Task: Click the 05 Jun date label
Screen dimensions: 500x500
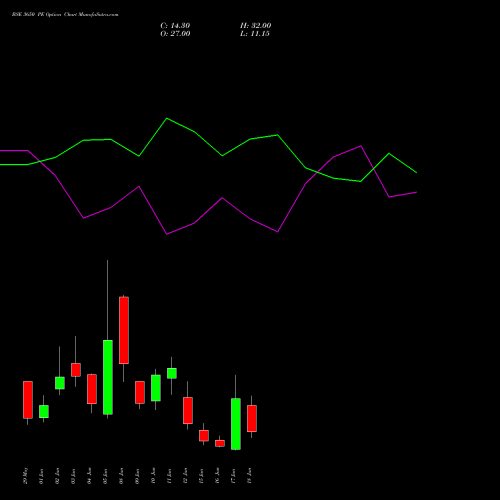Action: point(106,476)
